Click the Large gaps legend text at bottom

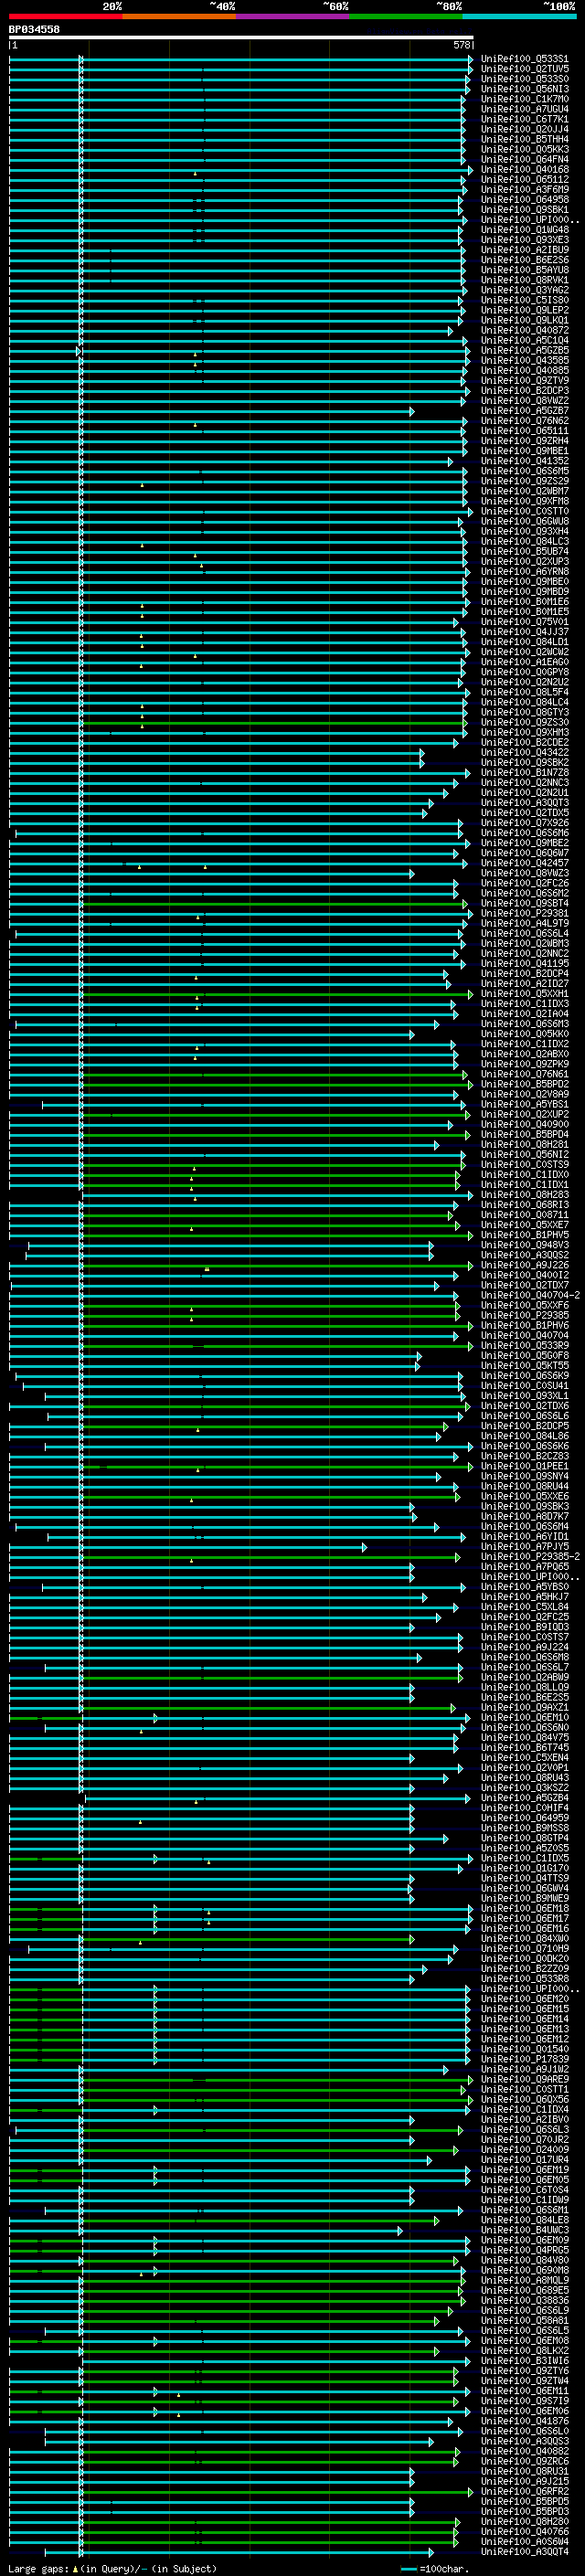click(x=112, y=2568)
